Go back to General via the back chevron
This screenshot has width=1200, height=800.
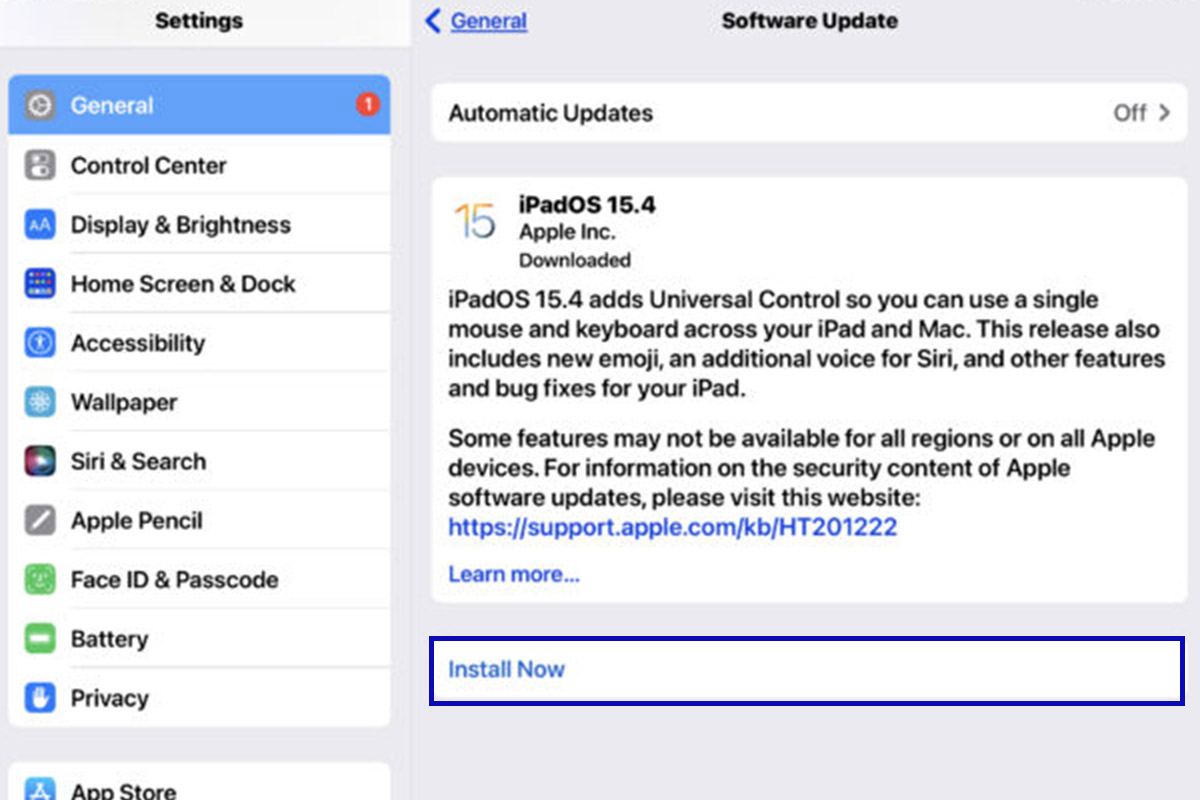[432, 20]
